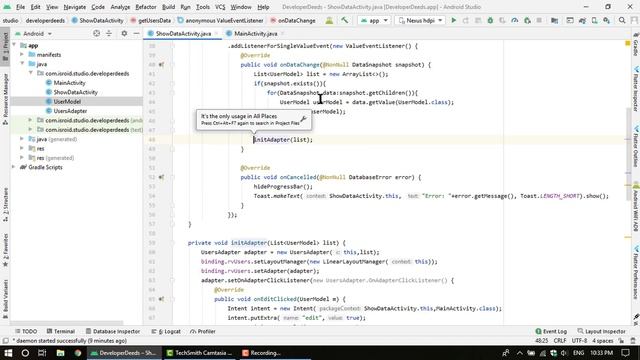Click the Project panel settings gear
This screenshot has height=360, width=640.
coord(124,33)
